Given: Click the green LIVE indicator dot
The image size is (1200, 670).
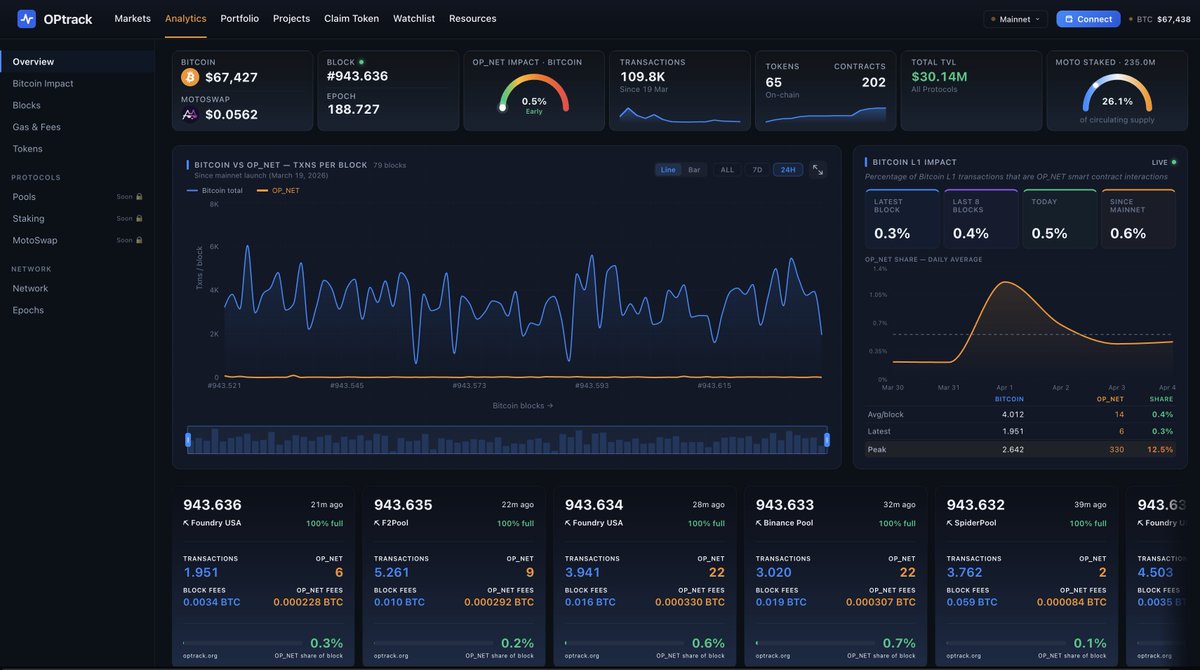Looking at the screenshot, I should pyautogui.click(x=1174, y=162).
